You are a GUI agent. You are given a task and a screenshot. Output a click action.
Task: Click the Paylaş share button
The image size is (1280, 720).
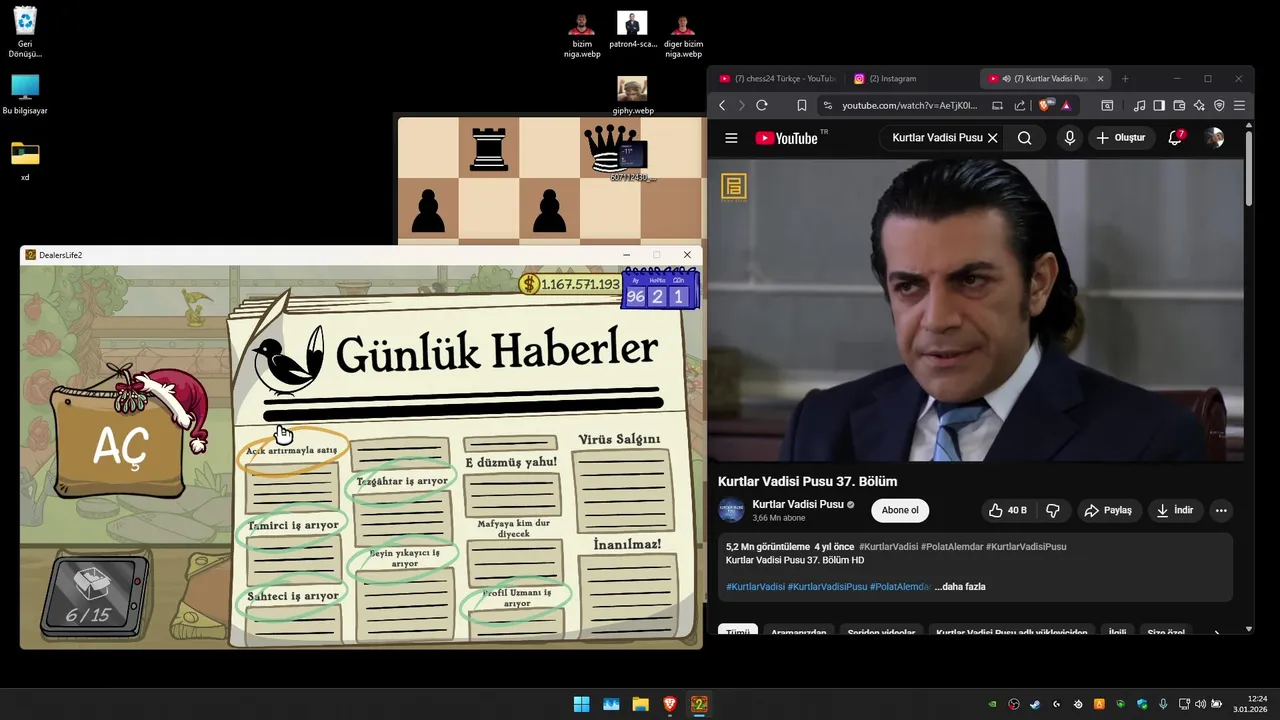[x=1108, y=510]
